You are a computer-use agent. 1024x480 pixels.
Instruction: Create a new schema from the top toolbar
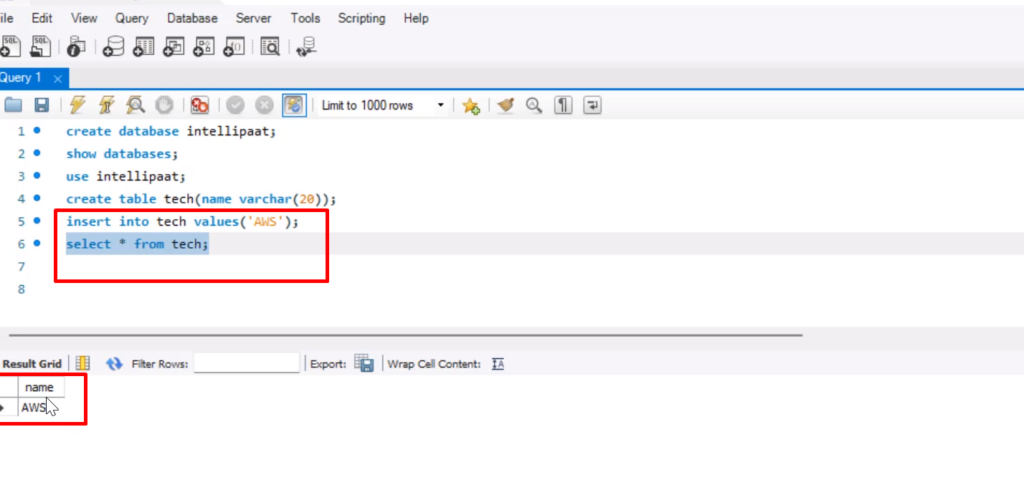coord(114,46)
